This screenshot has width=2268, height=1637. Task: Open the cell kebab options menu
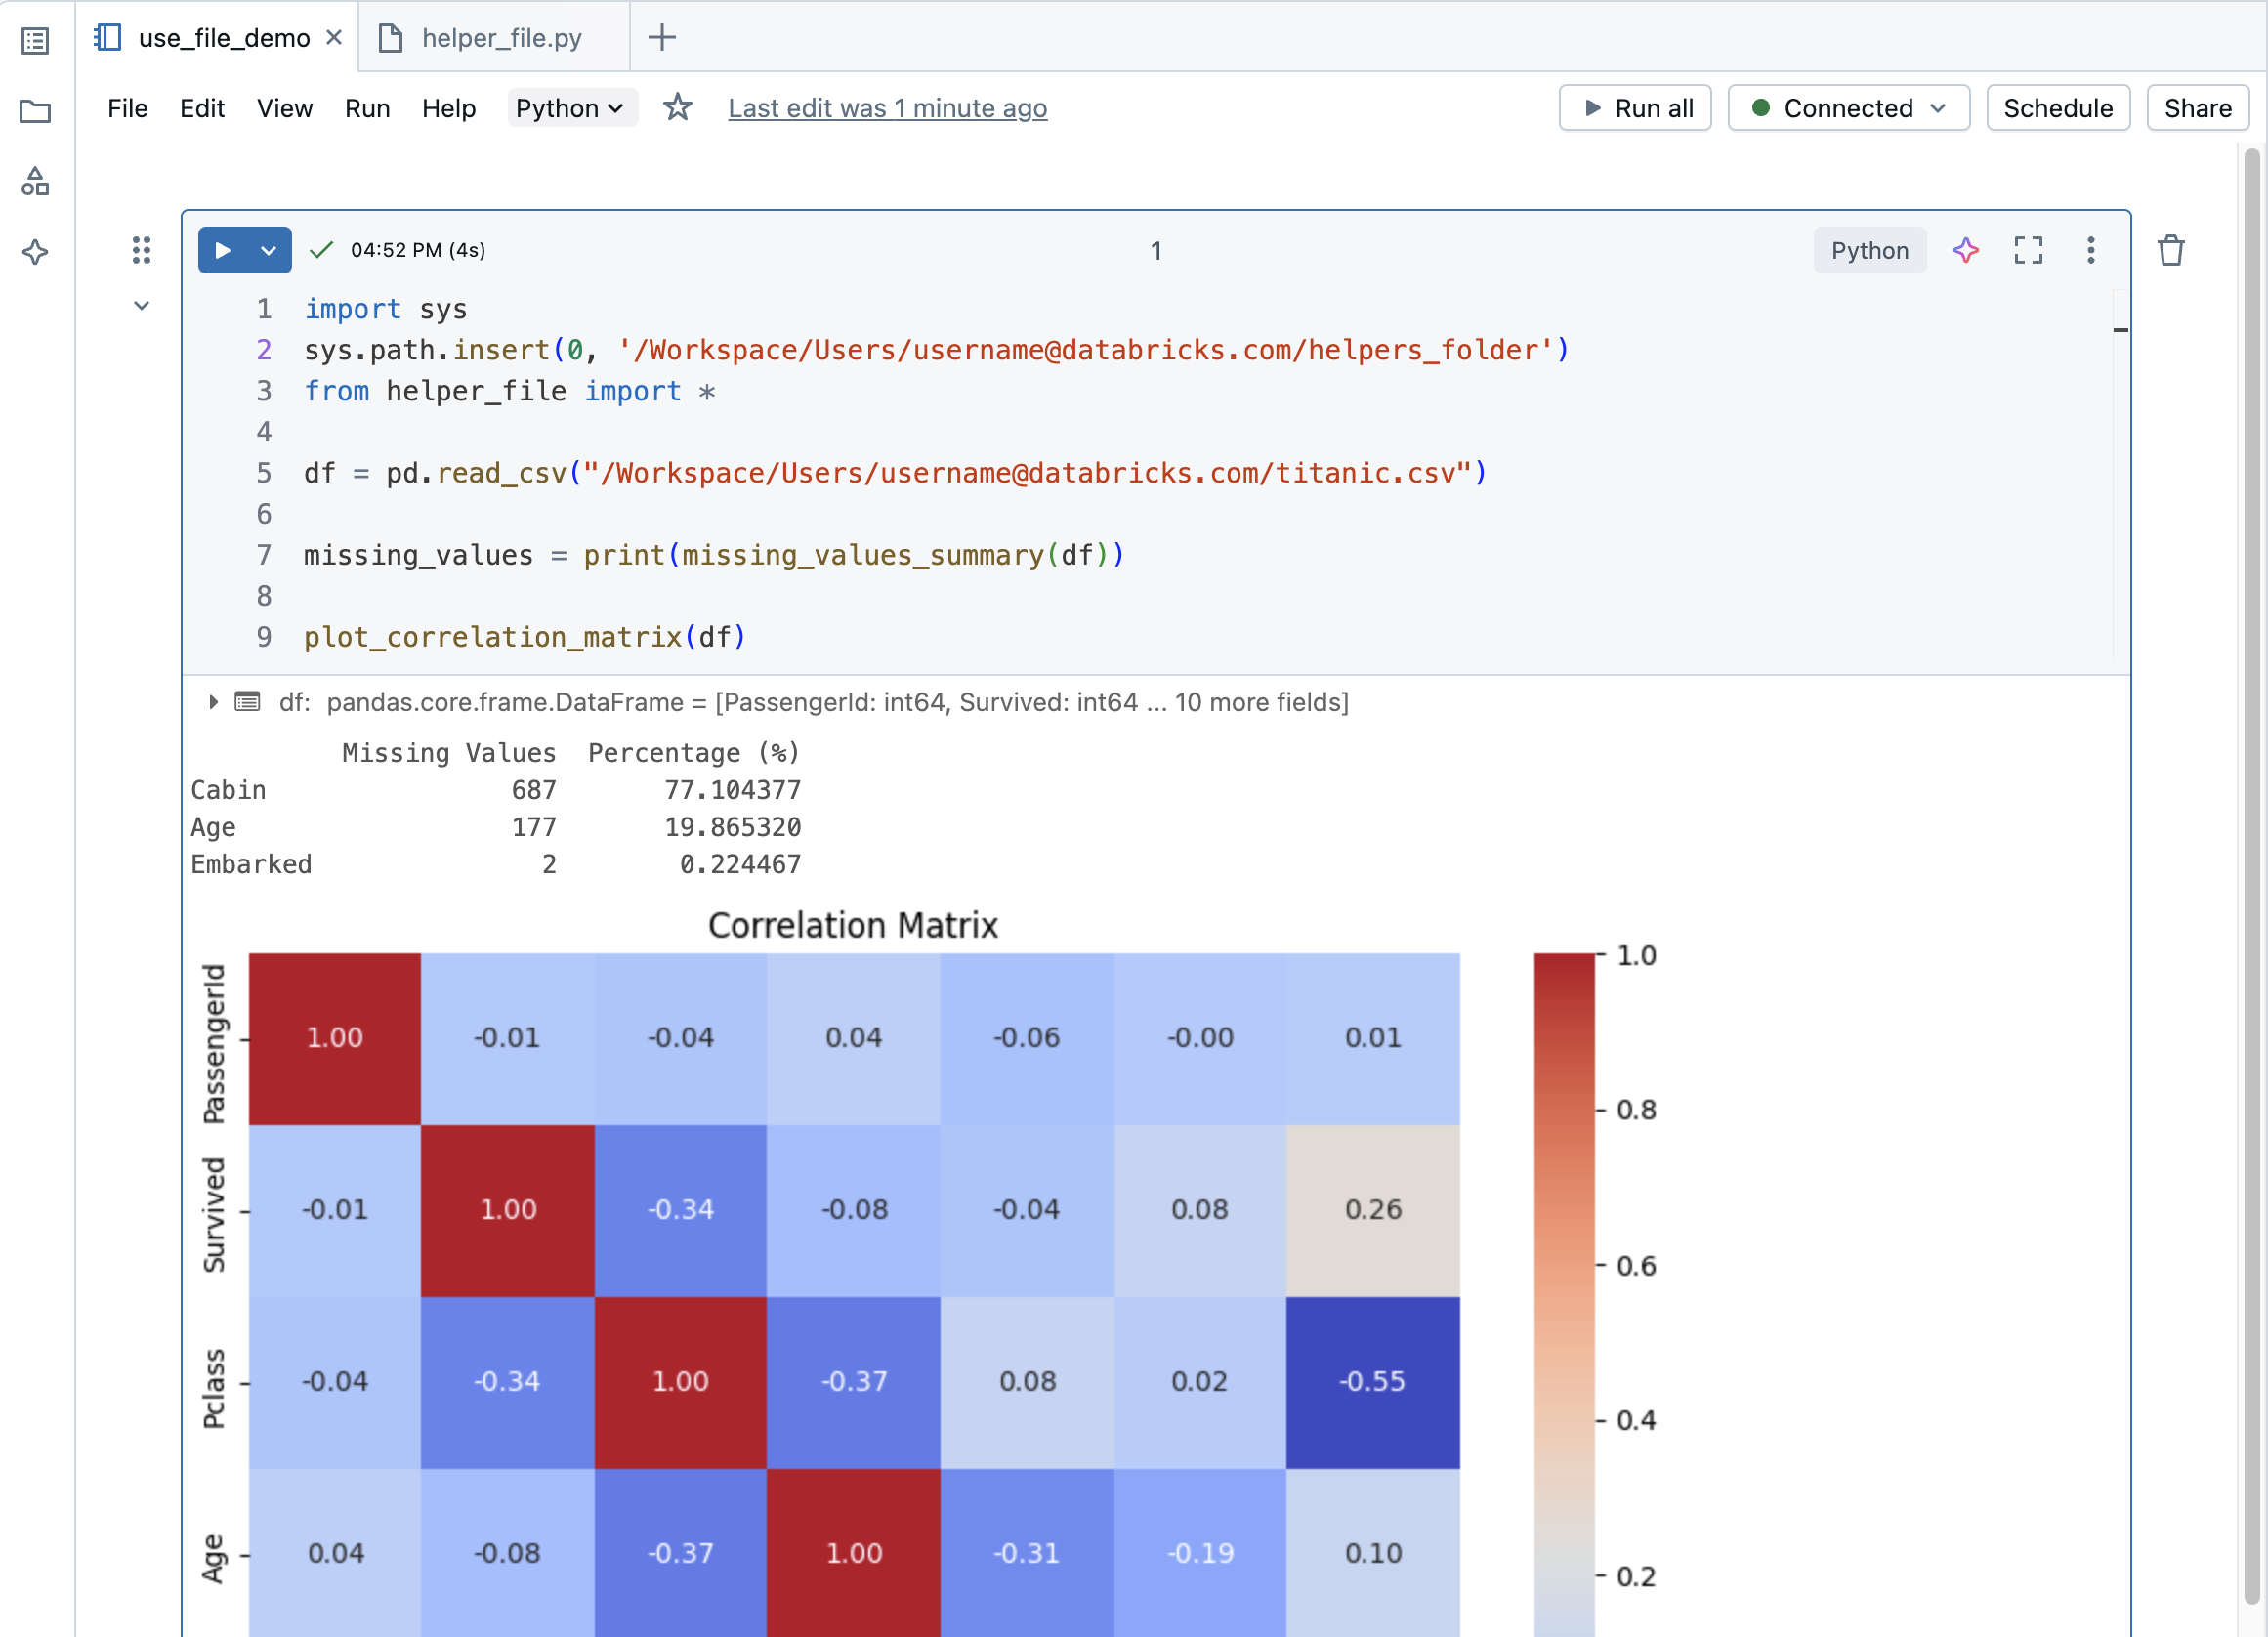pos(2090,250)
